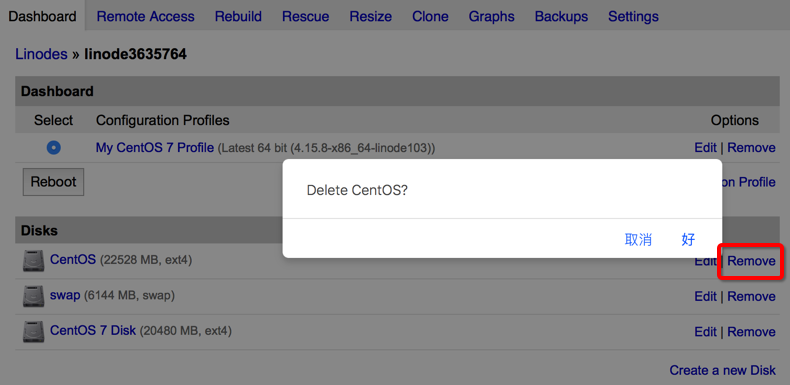Screen dimensions: 790x385
Task: Navigate to the Linodes breadcrumb link
Action: point(41,54)
